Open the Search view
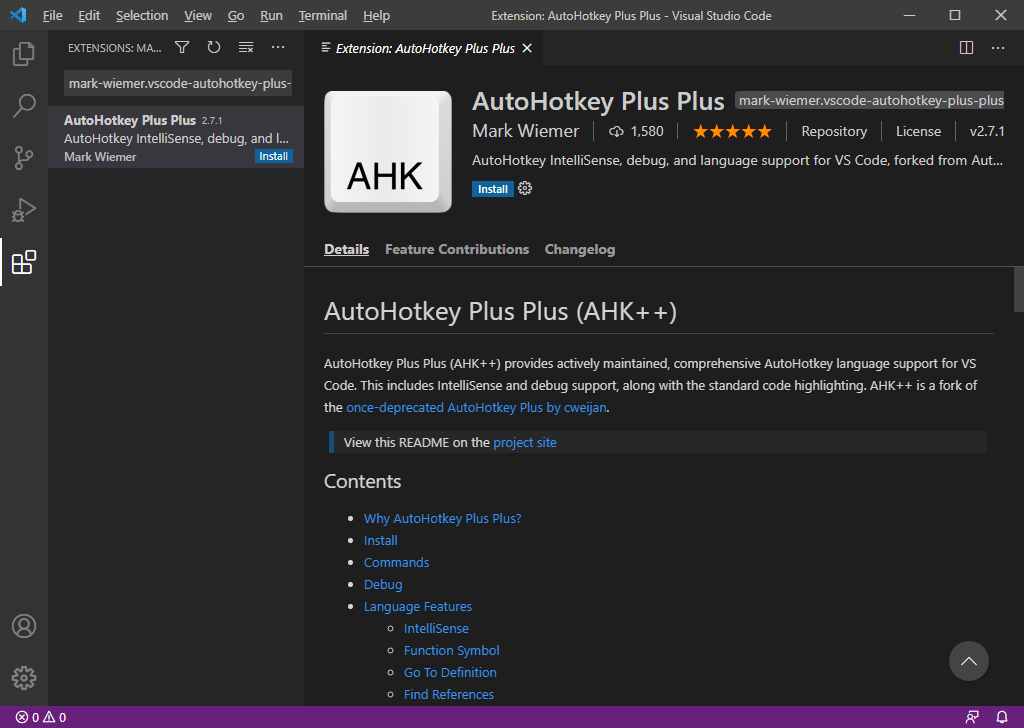Image resolution: width=1024 pixels, height=728 pixels. pos(23,106)
